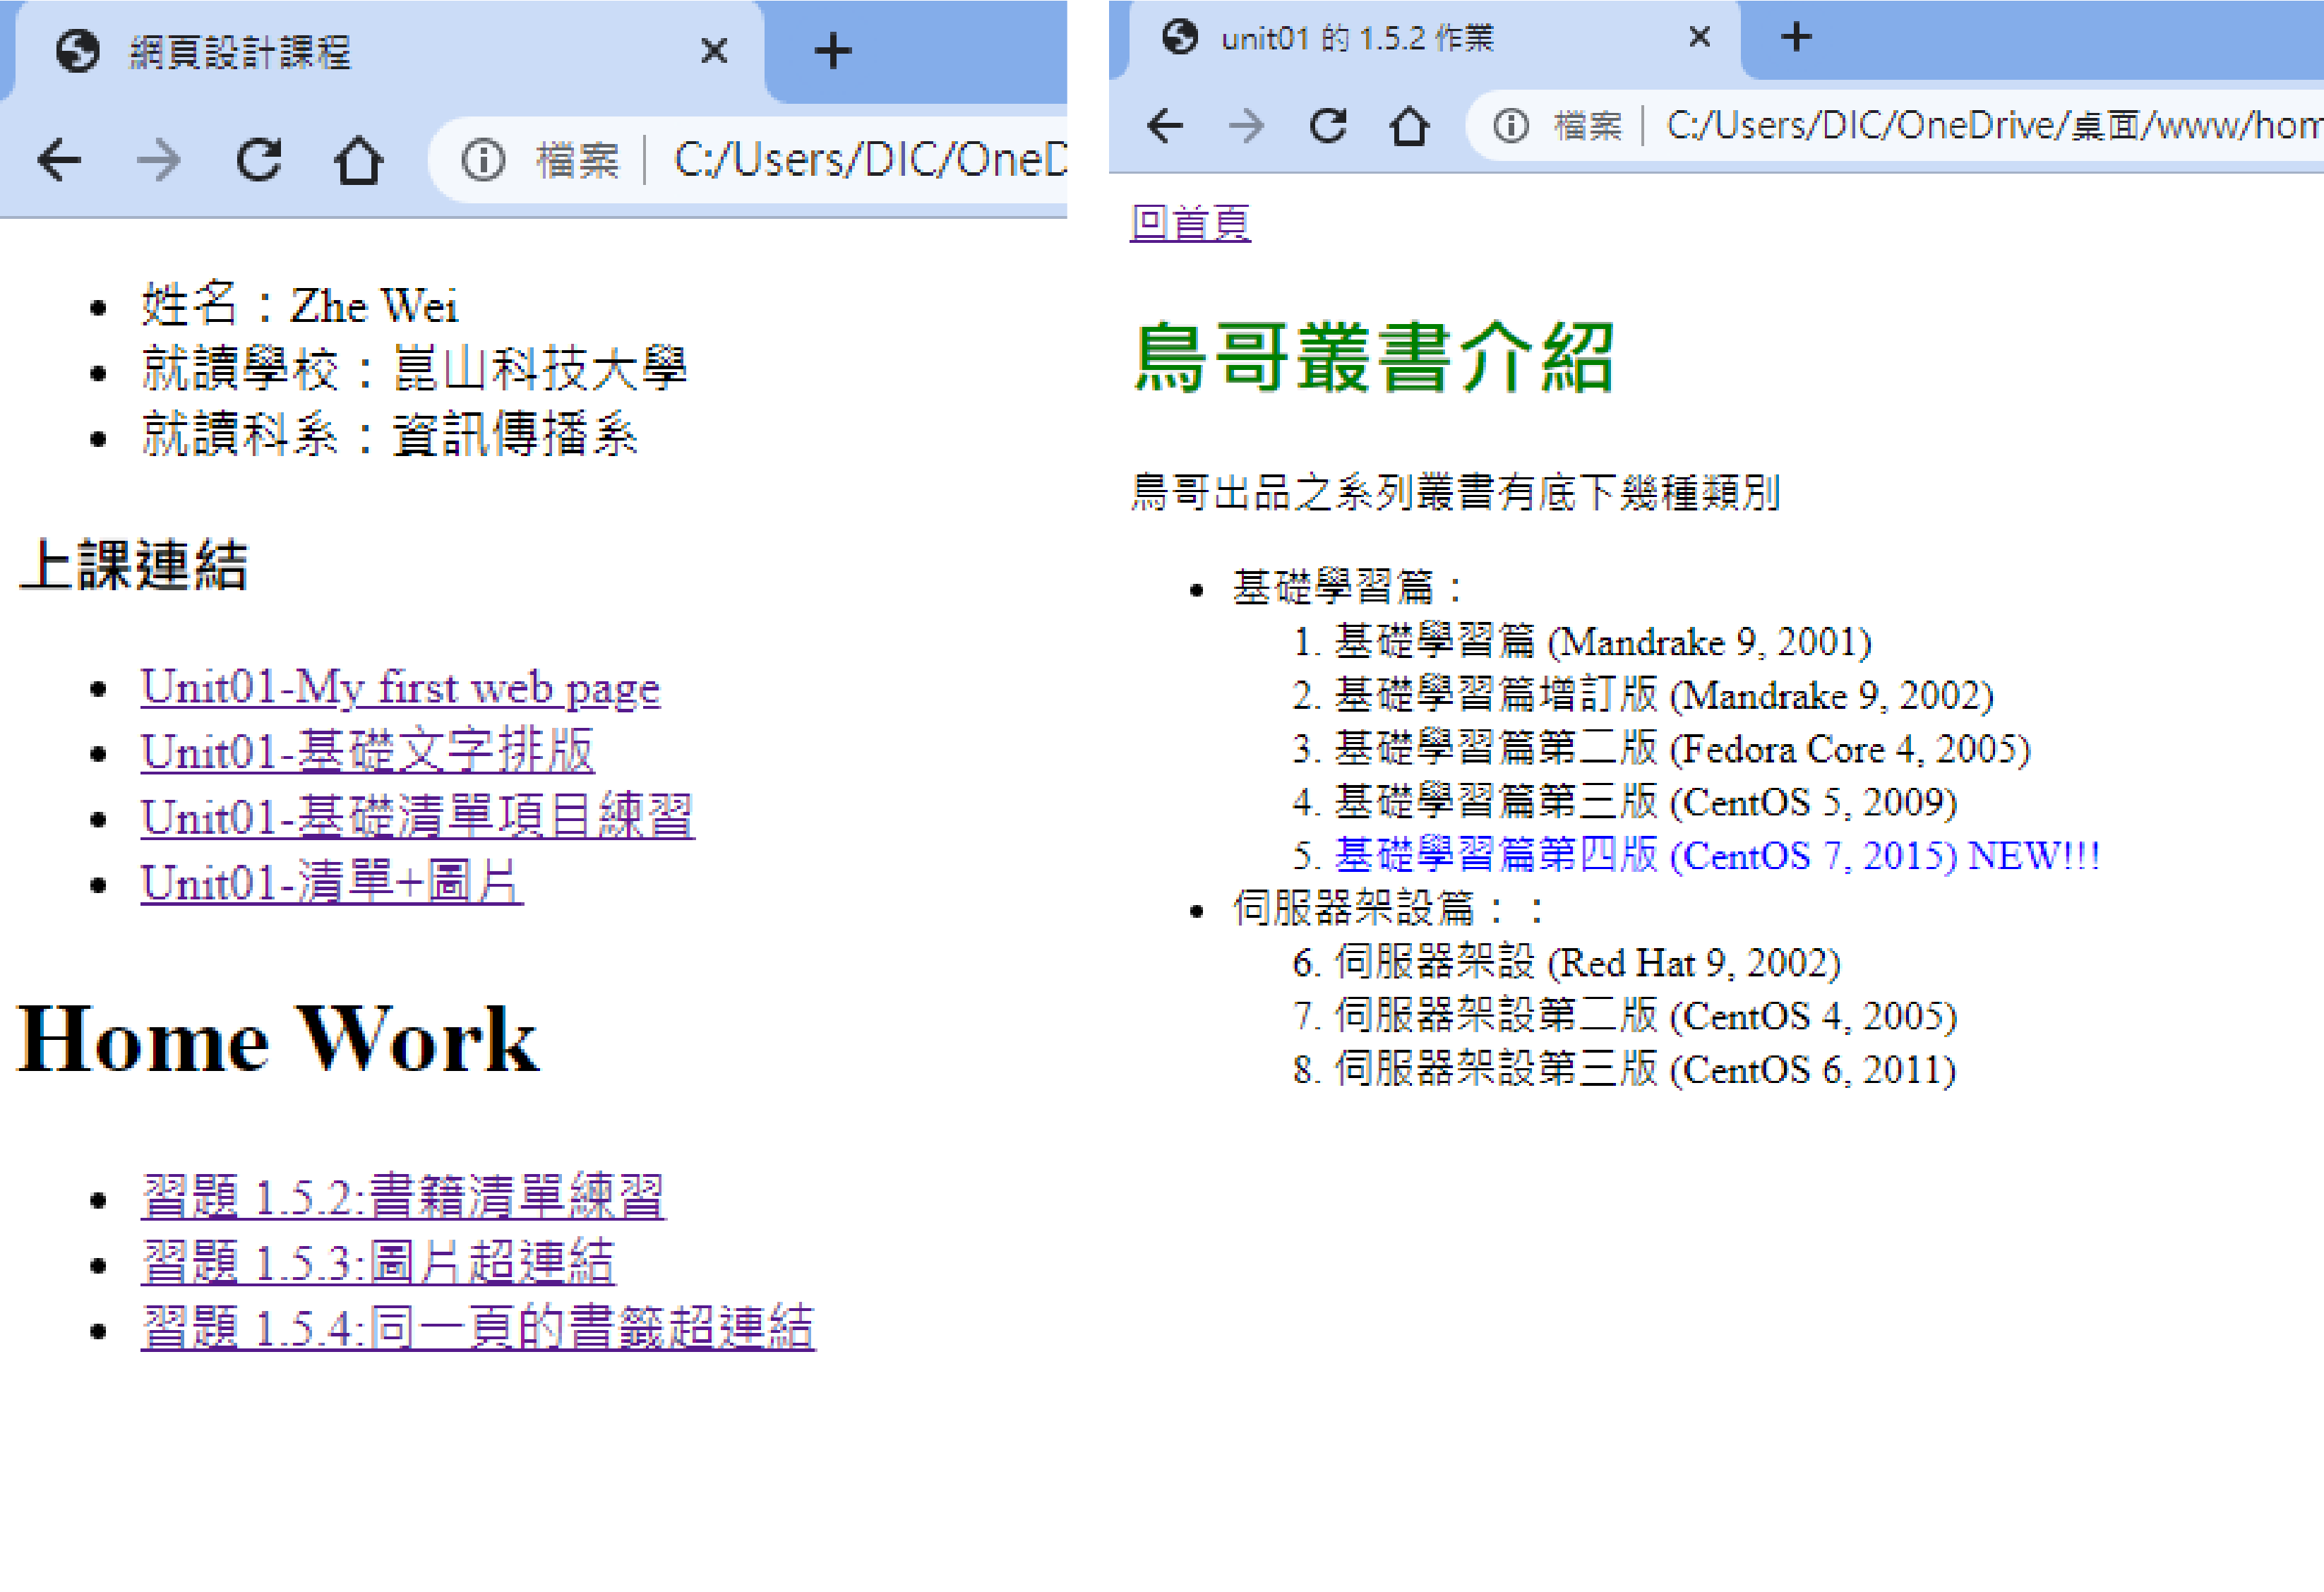Viewport: 2324px width, 1592px height.
Task: Open Unit01-My first web page link
Action: [x=400, y=688]
